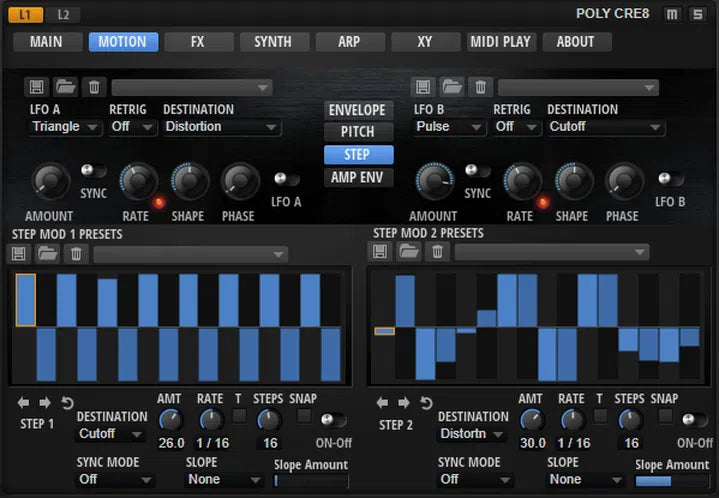The image size is (719, 498).
Task: Delete the LFO A preset with trash icon
Action: coord(93,87)
